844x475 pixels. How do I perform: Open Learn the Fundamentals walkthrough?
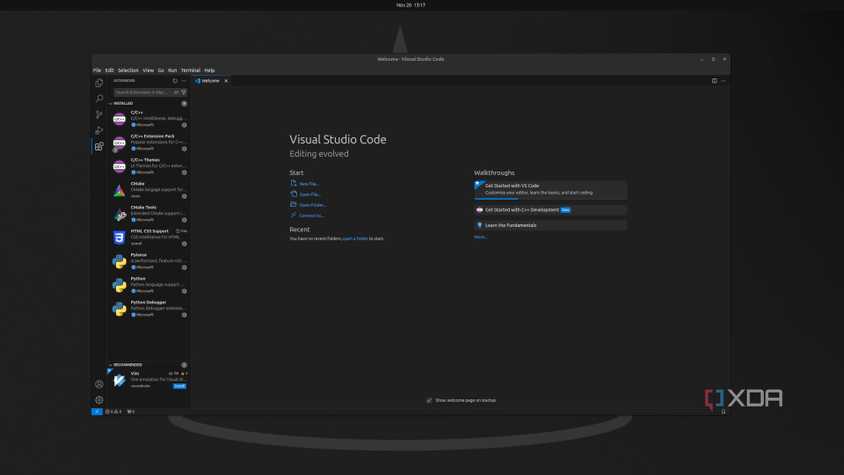[551, 225]
